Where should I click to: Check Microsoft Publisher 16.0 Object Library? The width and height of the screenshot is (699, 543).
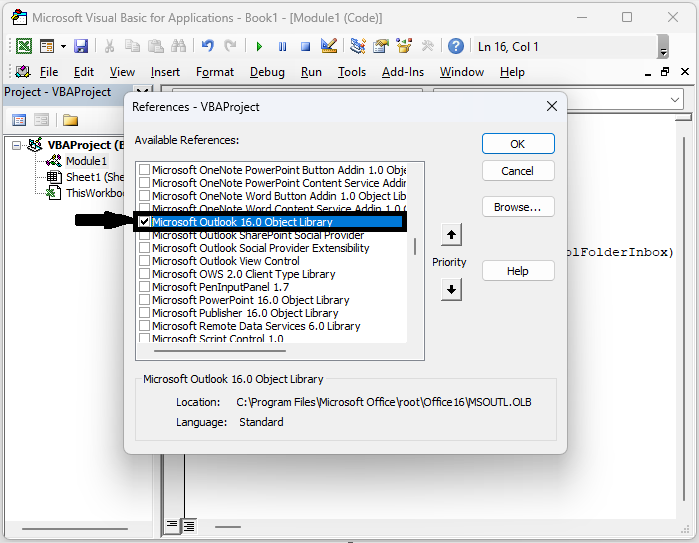[x=144, y=313]
